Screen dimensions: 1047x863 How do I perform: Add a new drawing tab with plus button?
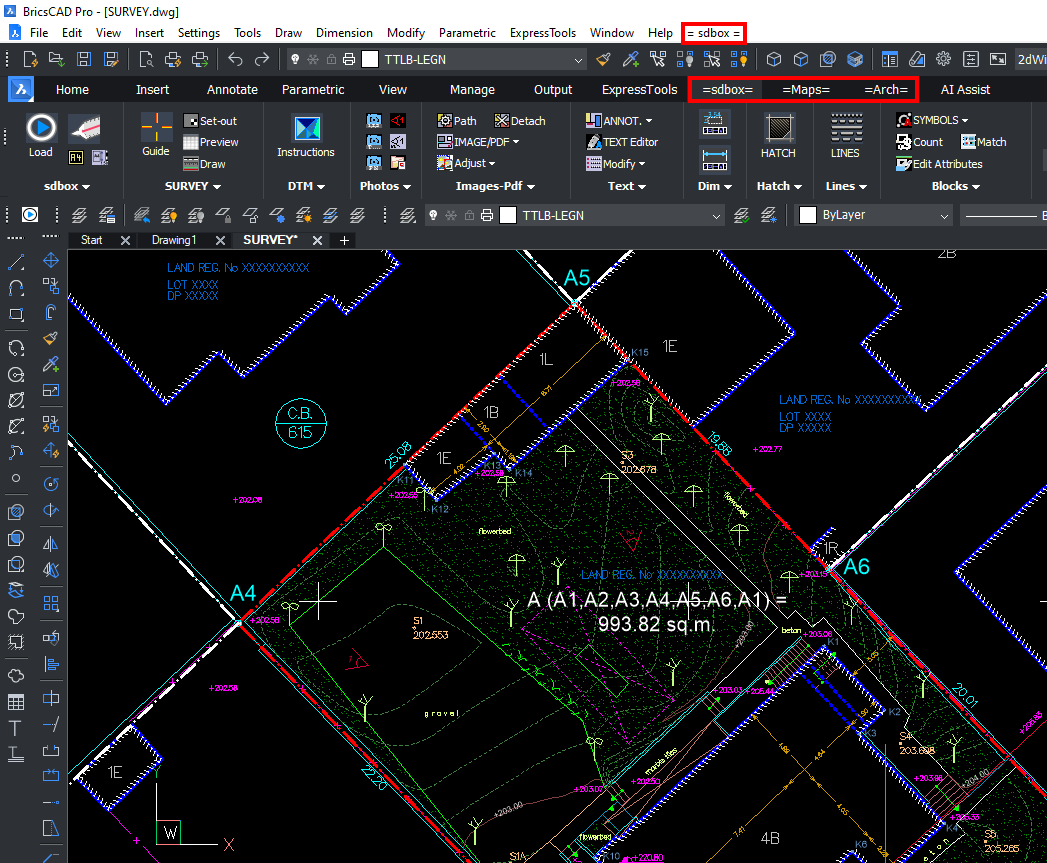click(x=345, y=240)
